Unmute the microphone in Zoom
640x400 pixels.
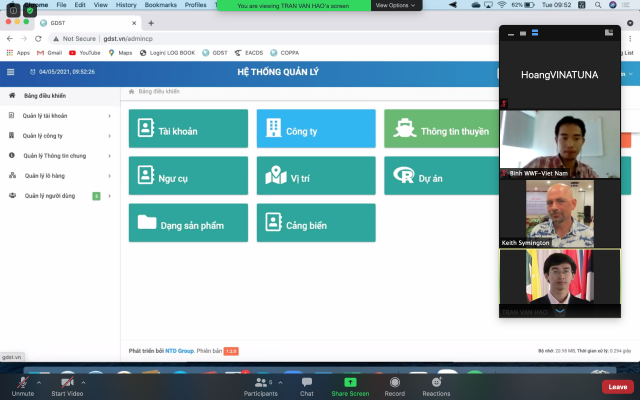[22, 382]
